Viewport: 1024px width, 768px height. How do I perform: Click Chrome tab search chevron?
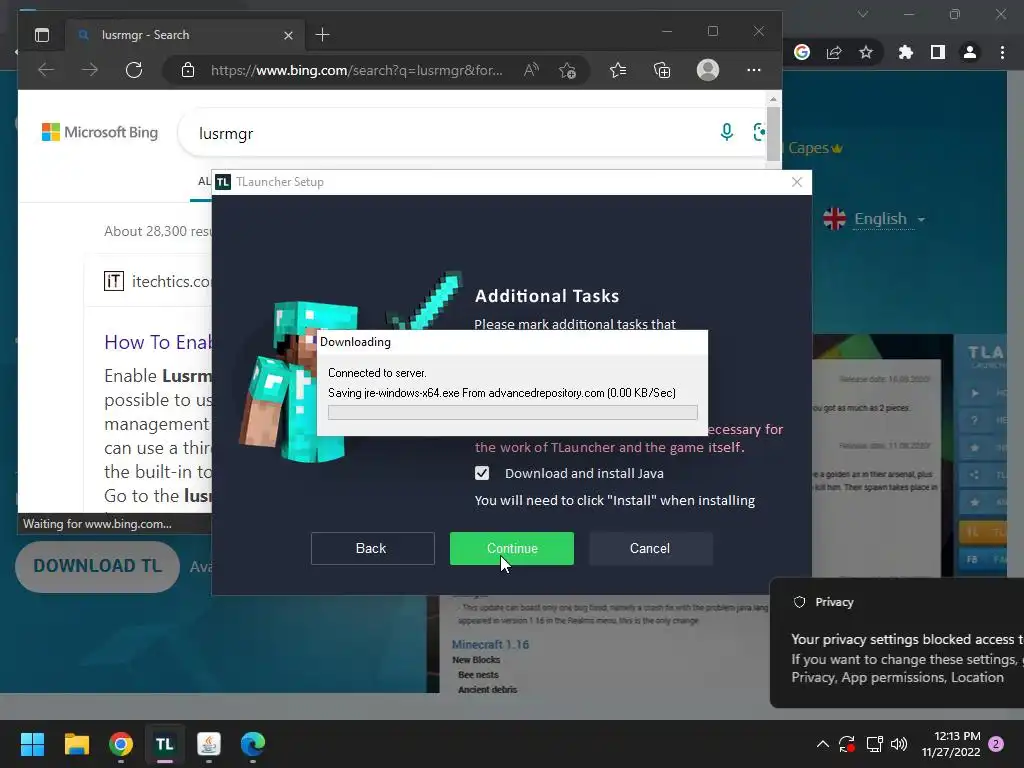pos(863,14)
